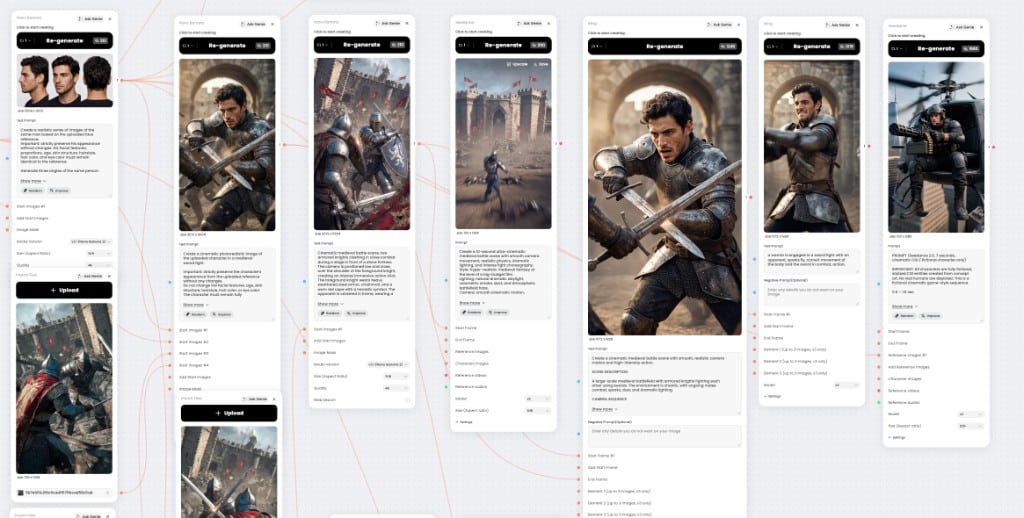Click the output connector dot of the large Kling node
Screen dimensions: 1024x518
[x=750, y=197]
